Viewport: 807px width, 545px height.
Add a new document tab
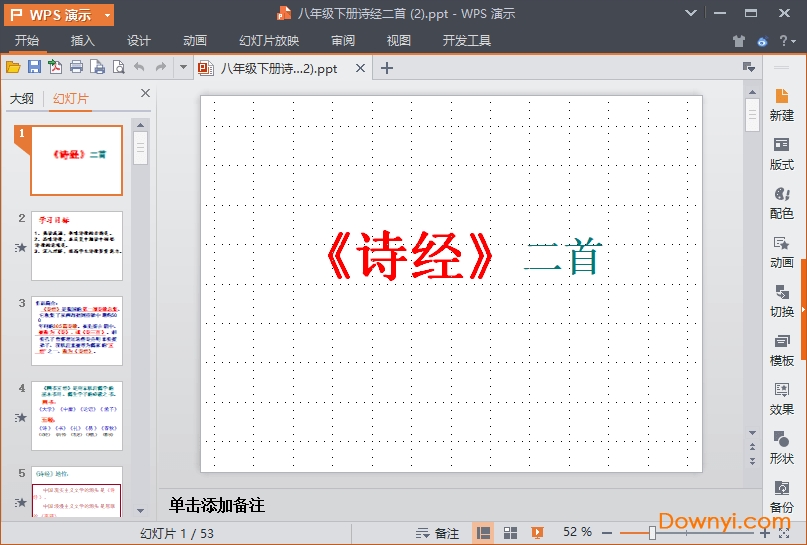[387, 68]
